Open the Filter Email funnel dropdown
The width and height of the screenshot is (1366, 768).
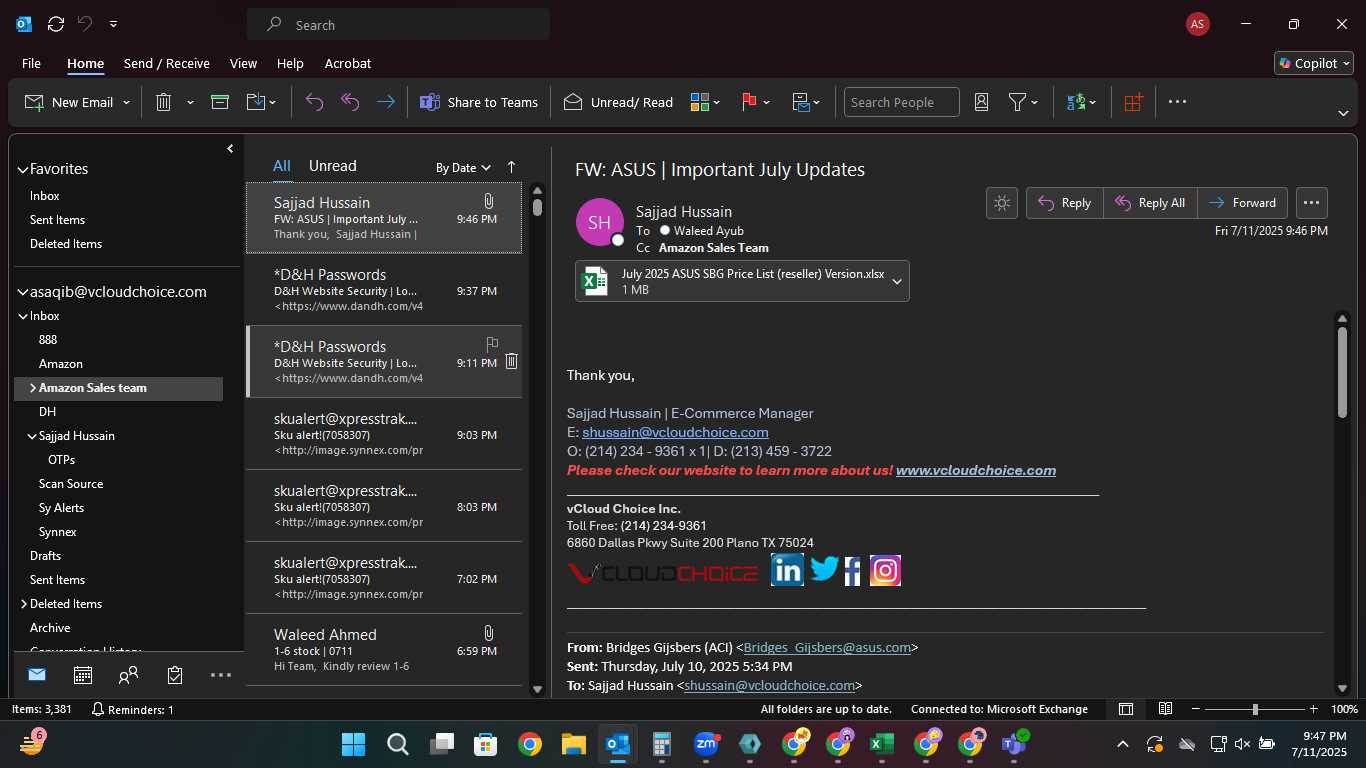point(1023,102)
